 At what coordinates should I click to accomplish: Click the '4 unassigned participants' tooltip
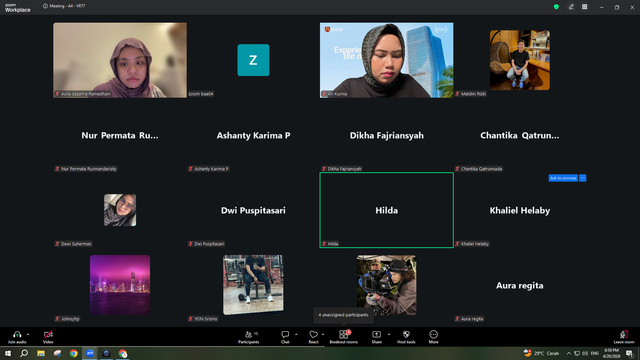(343, 315)
